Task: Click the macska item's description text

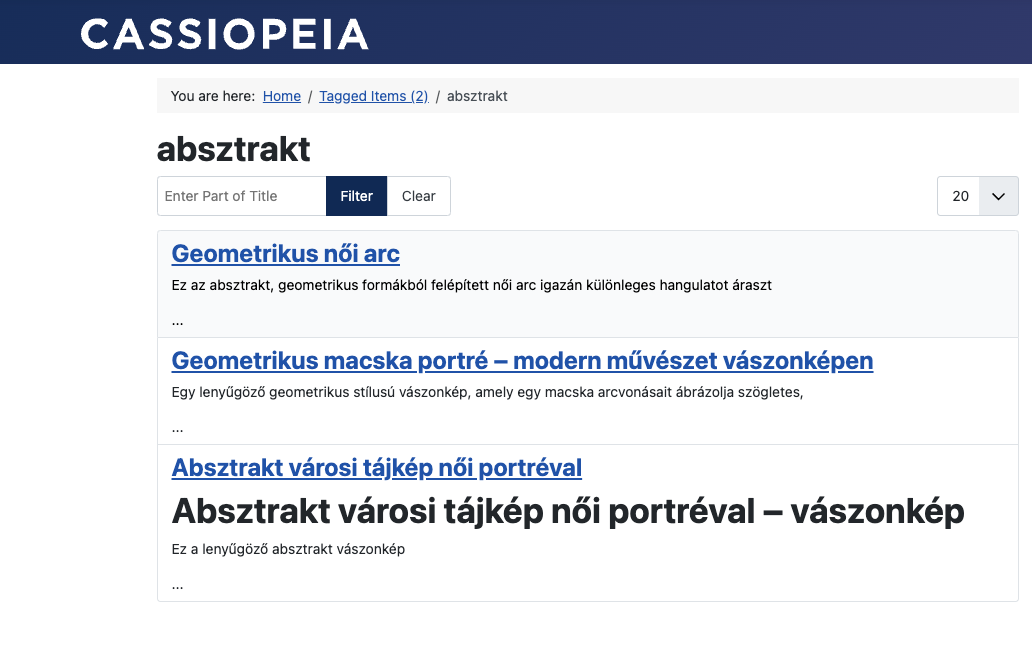Action: (487, 392)
